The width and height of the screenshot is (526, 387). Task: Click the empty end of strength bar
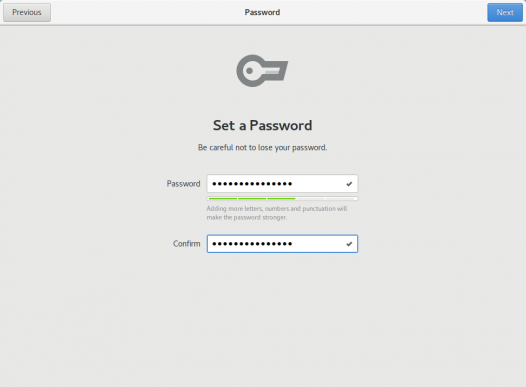339,199
